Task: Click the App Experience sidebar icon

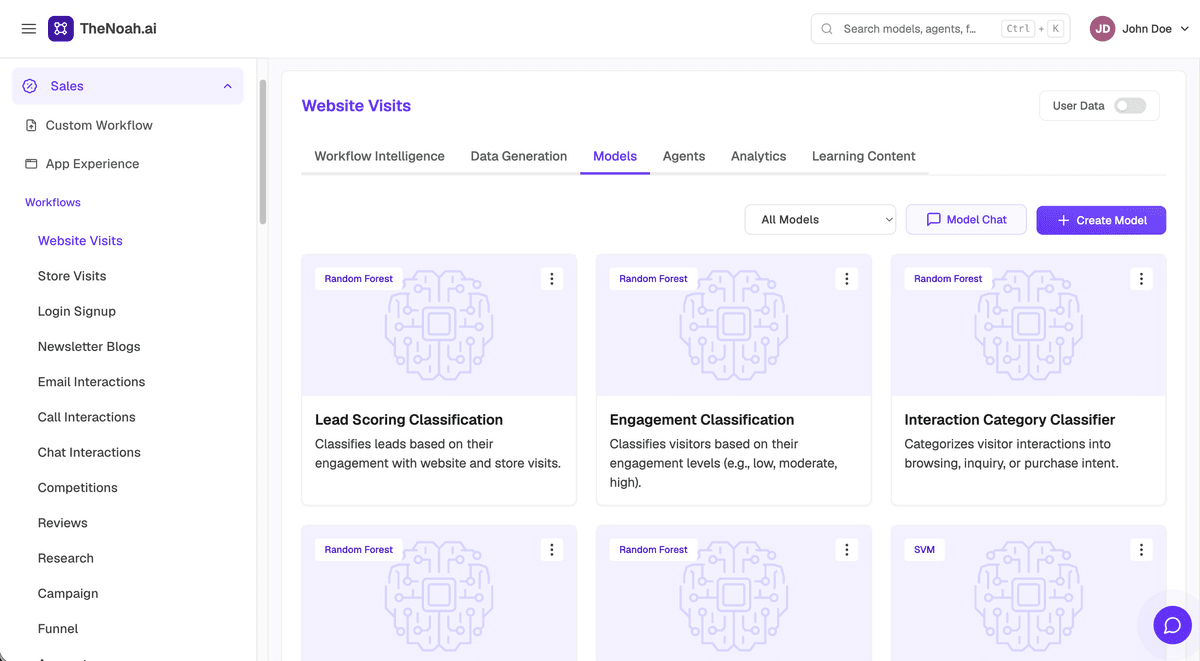Action: point(31,164)
